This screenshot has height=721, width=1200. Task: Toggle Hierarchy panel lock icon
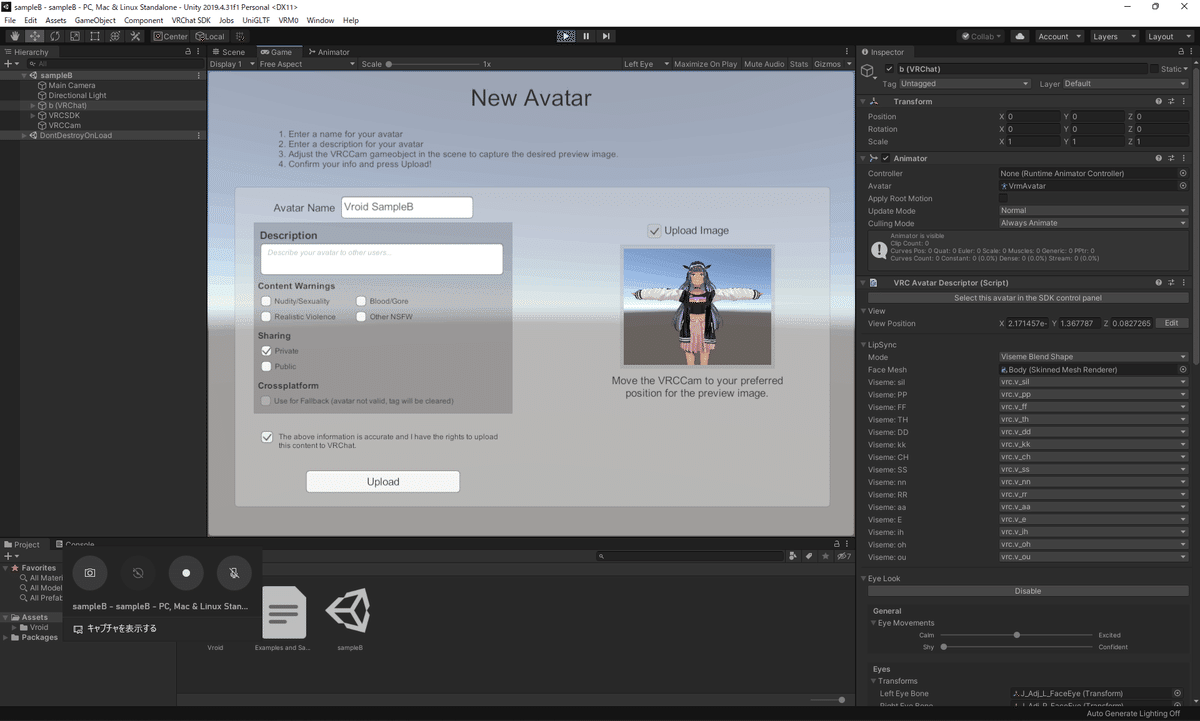point(187,52)
